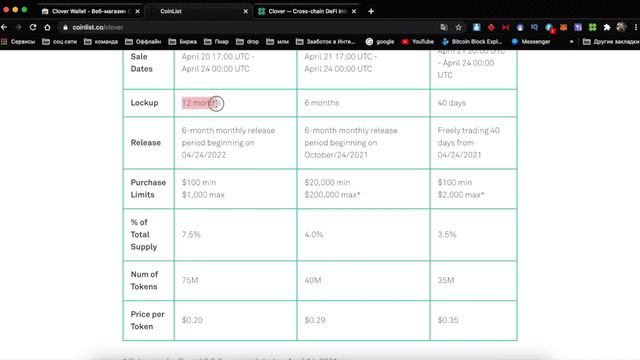640x360 pixels.
Task: Open a new browser tab
Action: click(x=371, y=11)
